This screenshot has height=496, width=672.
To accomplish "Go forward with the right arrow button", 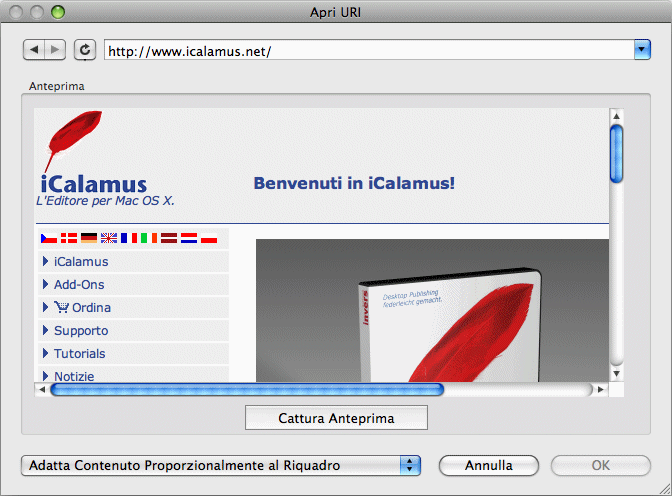I will point(55,50).
